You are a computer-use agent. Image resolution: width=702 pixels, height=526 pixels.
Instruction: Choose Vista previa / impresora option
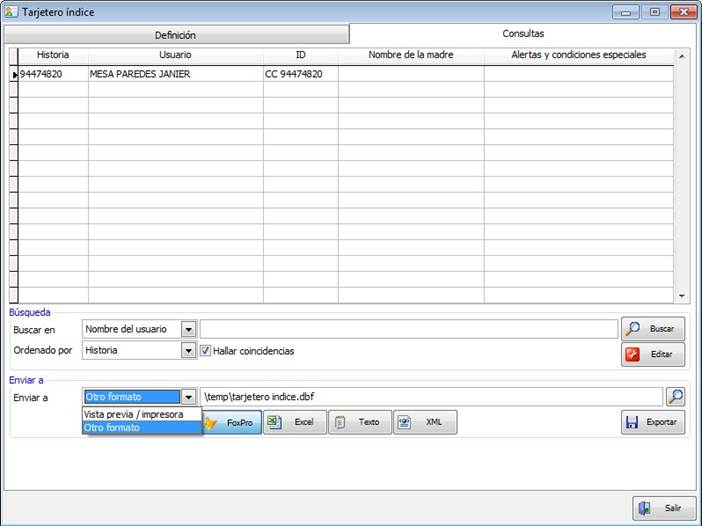[x=141, y=415]
